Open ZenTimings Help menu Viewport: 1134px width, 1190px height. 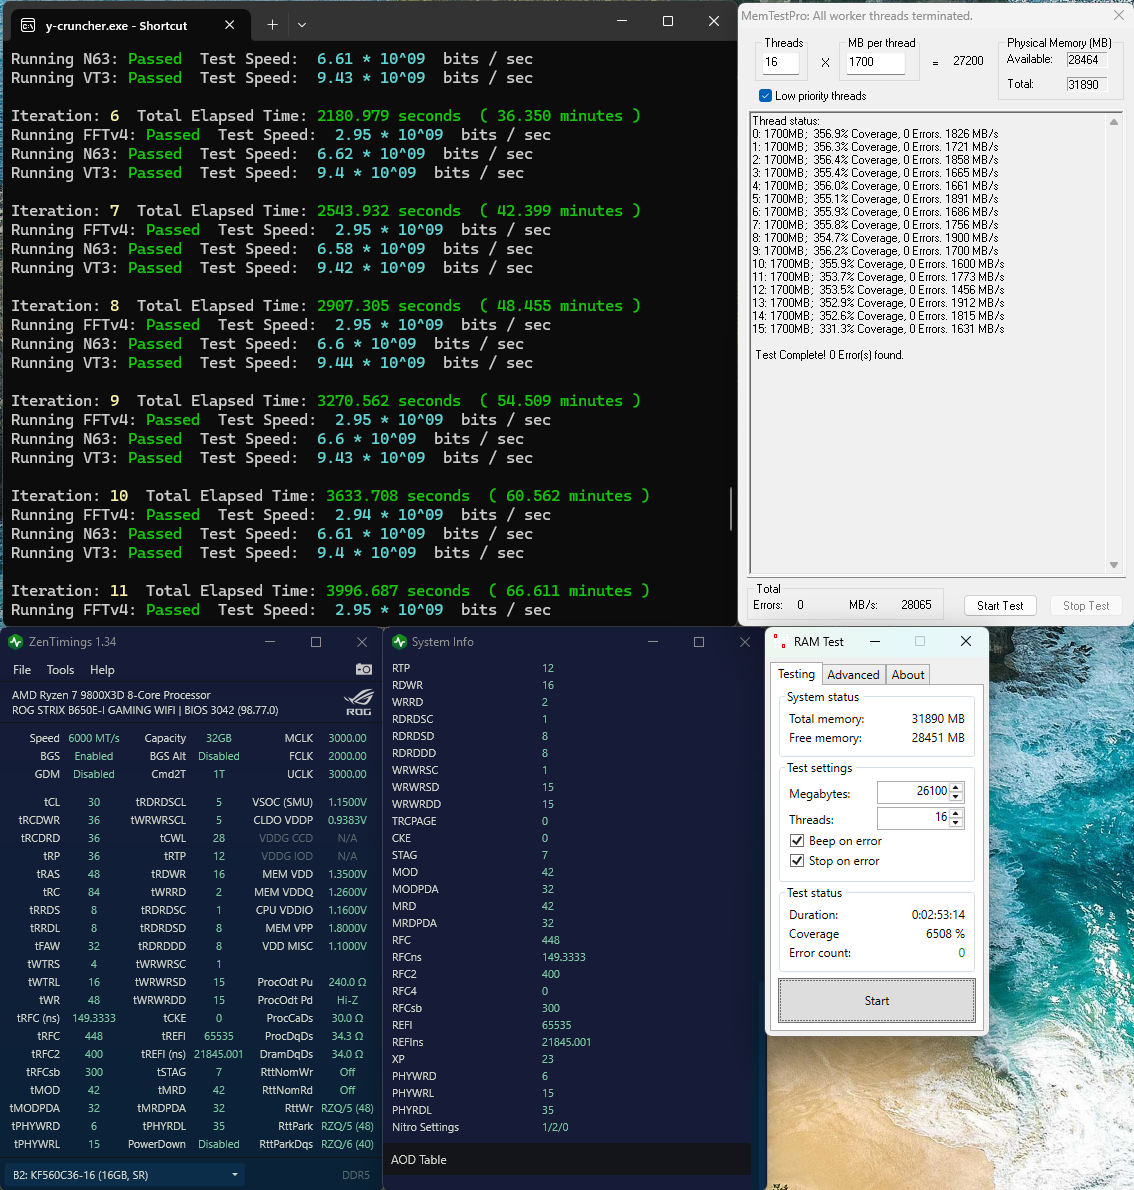pyautogui.click(x=102, y=669)
